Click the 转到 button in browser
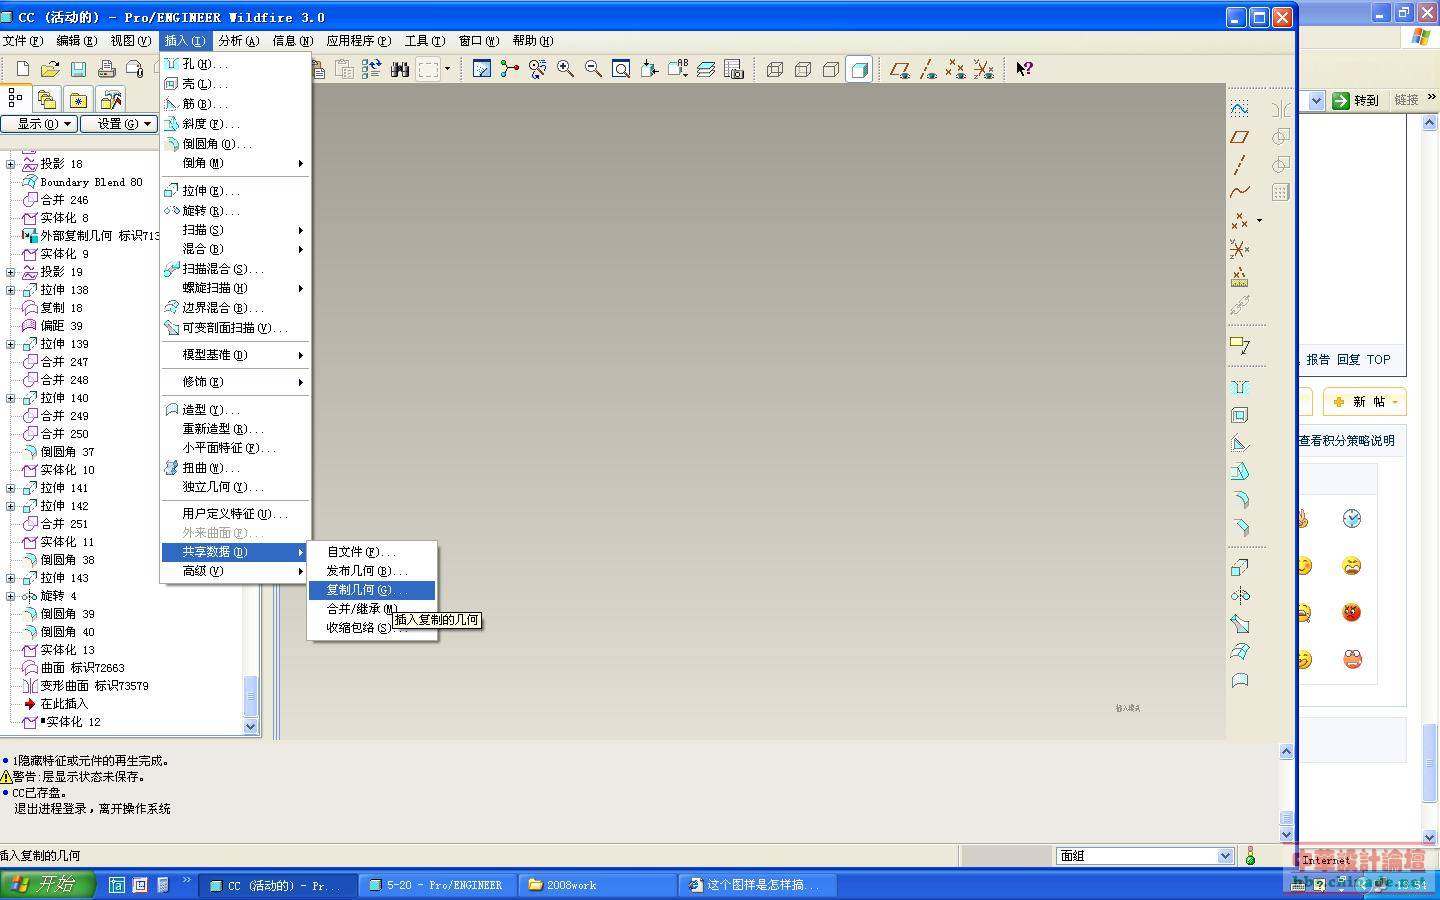The width and height of the screenshot is (1440, 900). [x=1356, y=100]
